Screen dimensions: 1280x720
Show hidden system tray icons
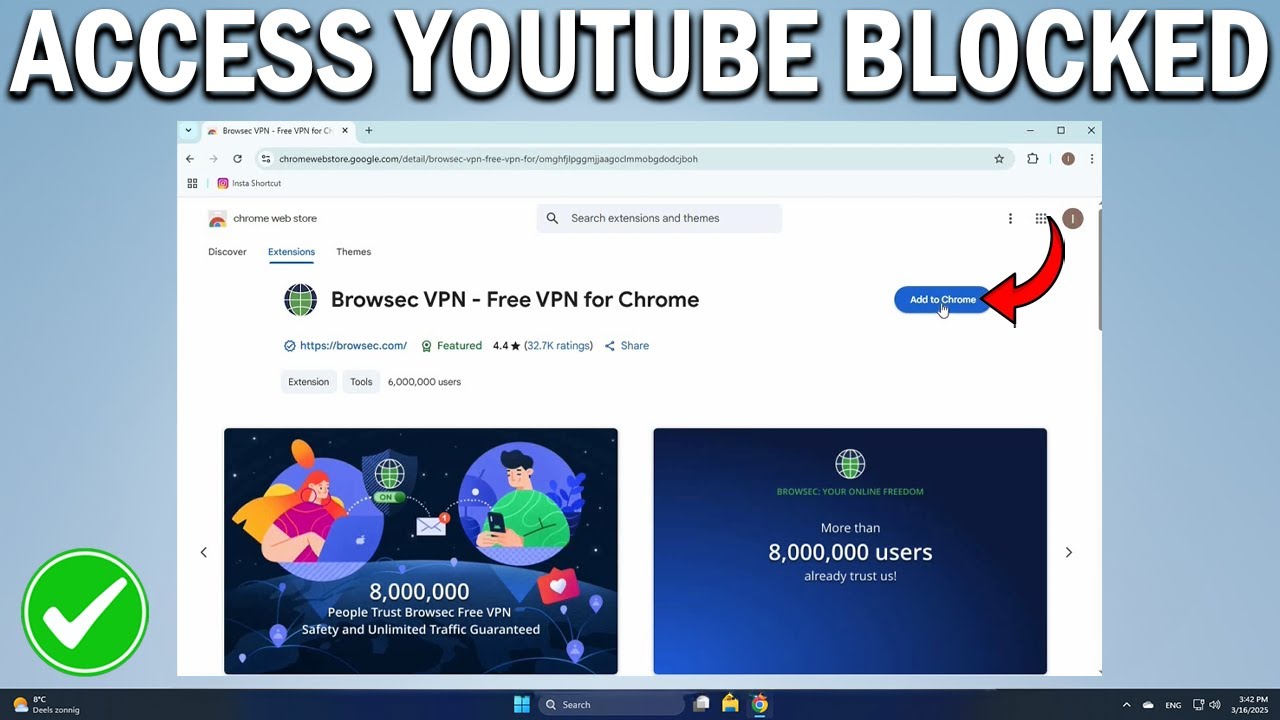pyautogui.click(x=1127, y=704)
